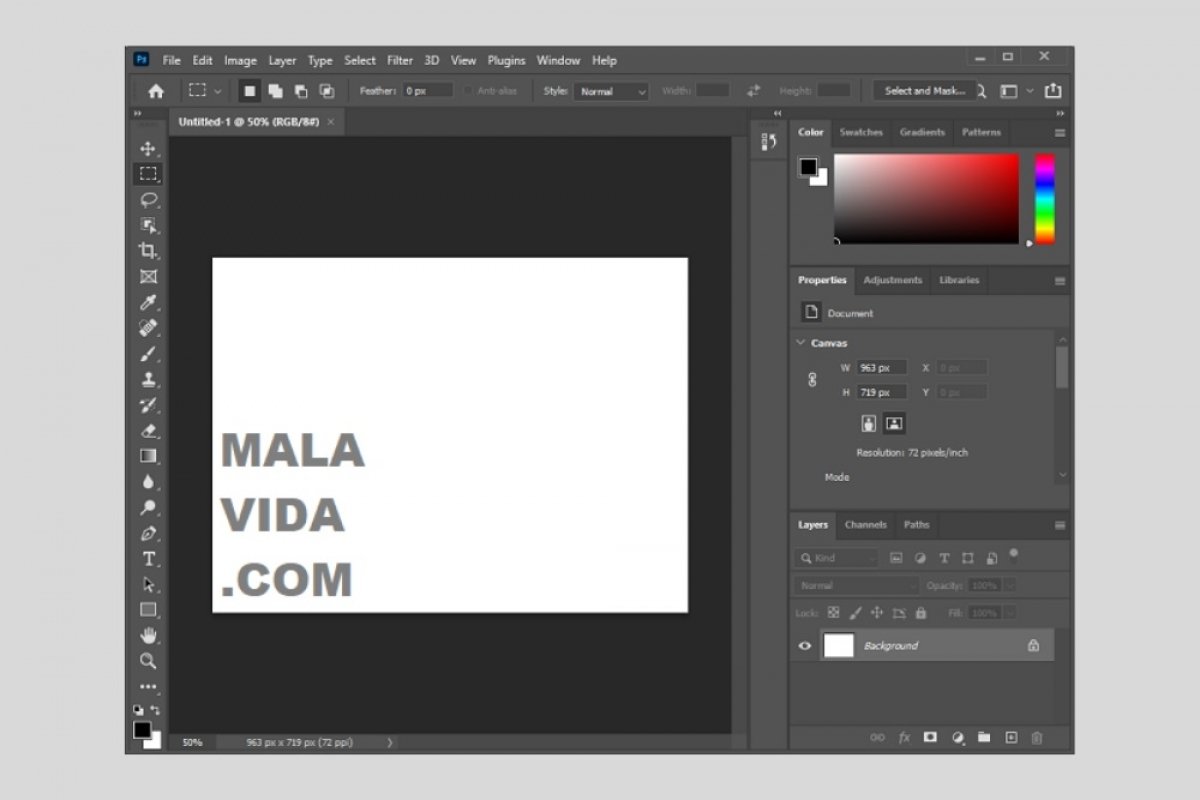Open the layer blend mode Normal dropdown
The image size is (1200, 800).
click(857, 586)
